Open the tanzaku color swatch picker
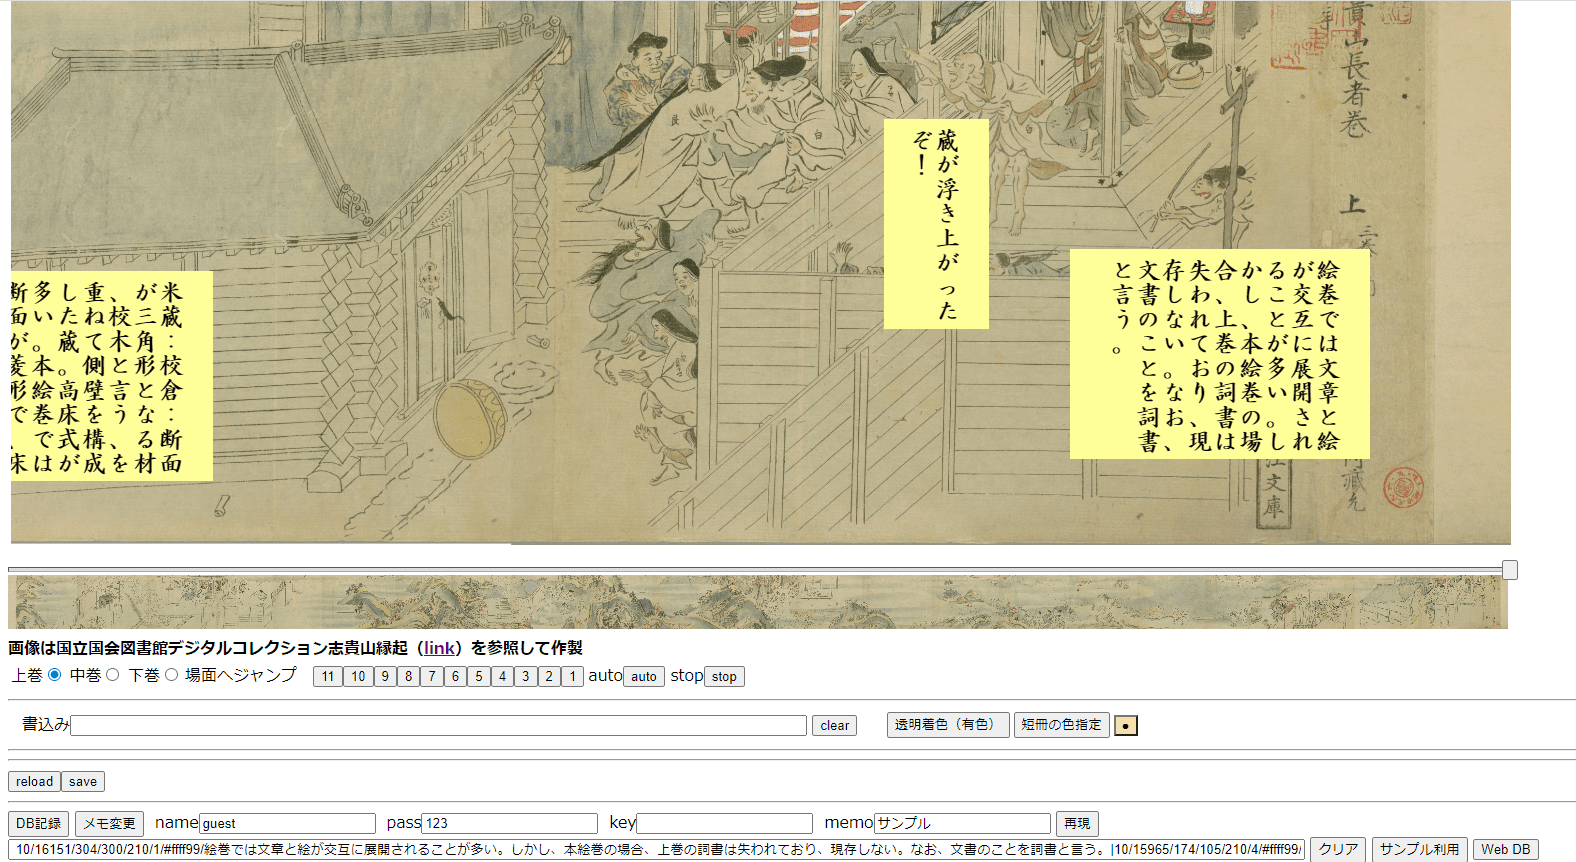Image resolution: width=1576 pixels, height=862 pixels. (1126, 726)
